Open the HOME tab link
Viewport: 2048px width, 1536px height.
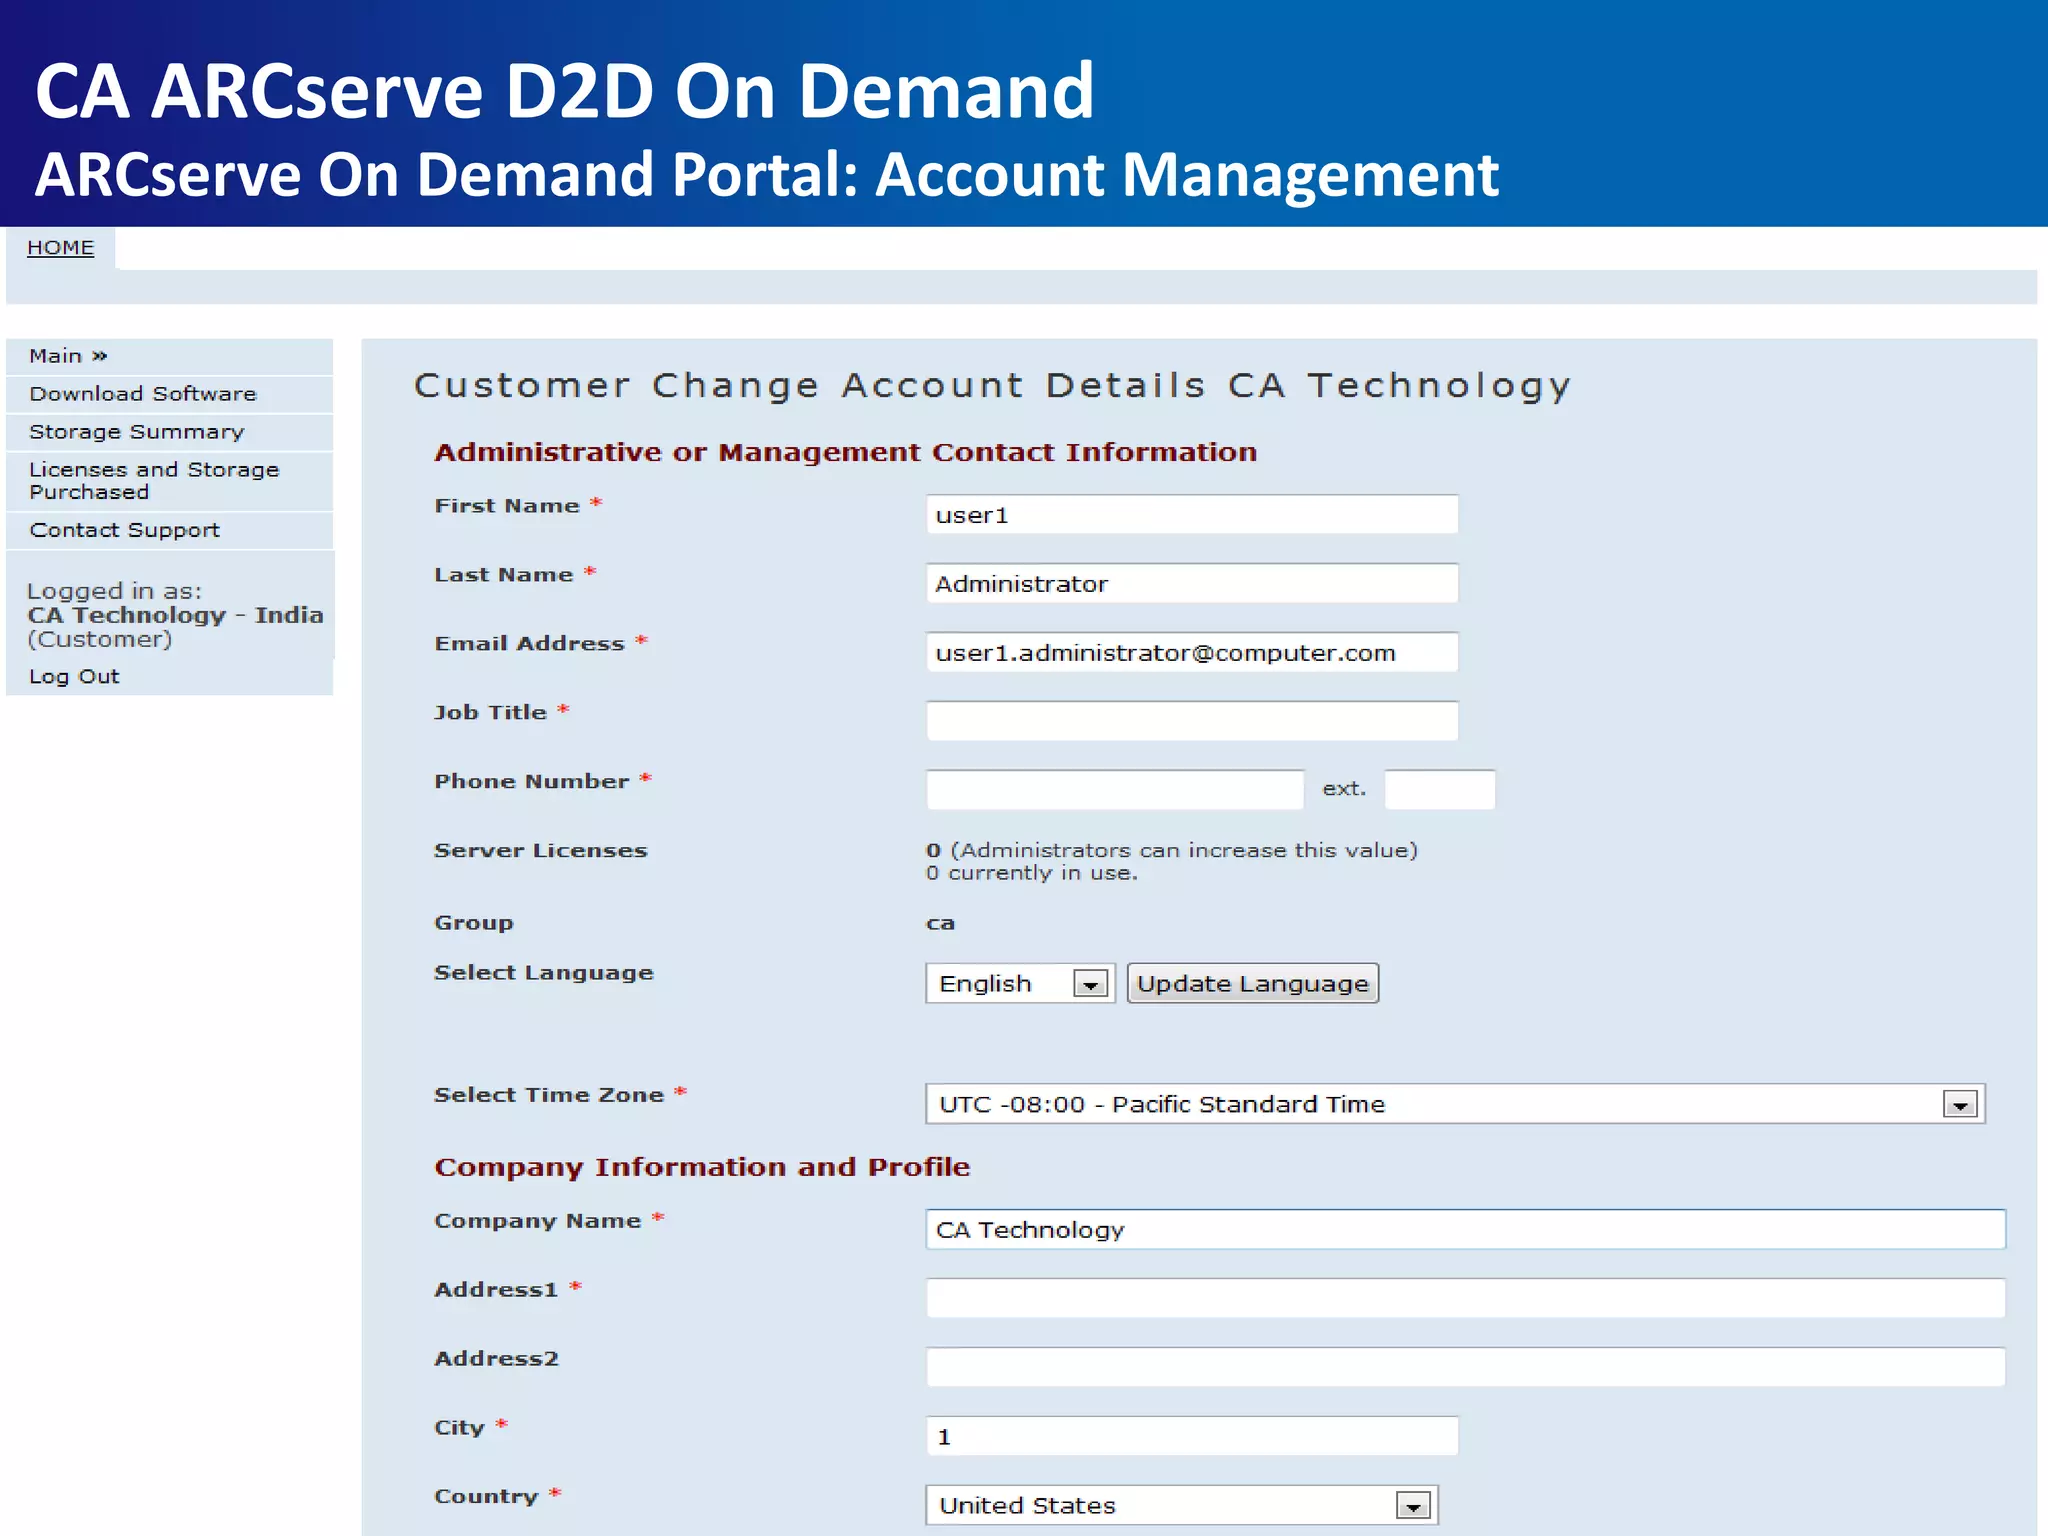click(60, 247)
